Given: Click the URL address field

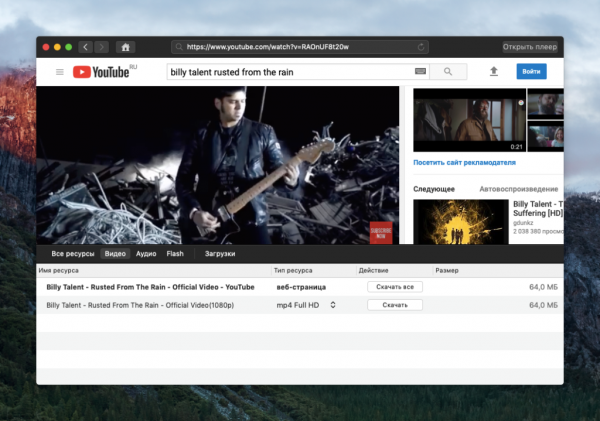Looking at the screenshot, I should coord(300,47).
